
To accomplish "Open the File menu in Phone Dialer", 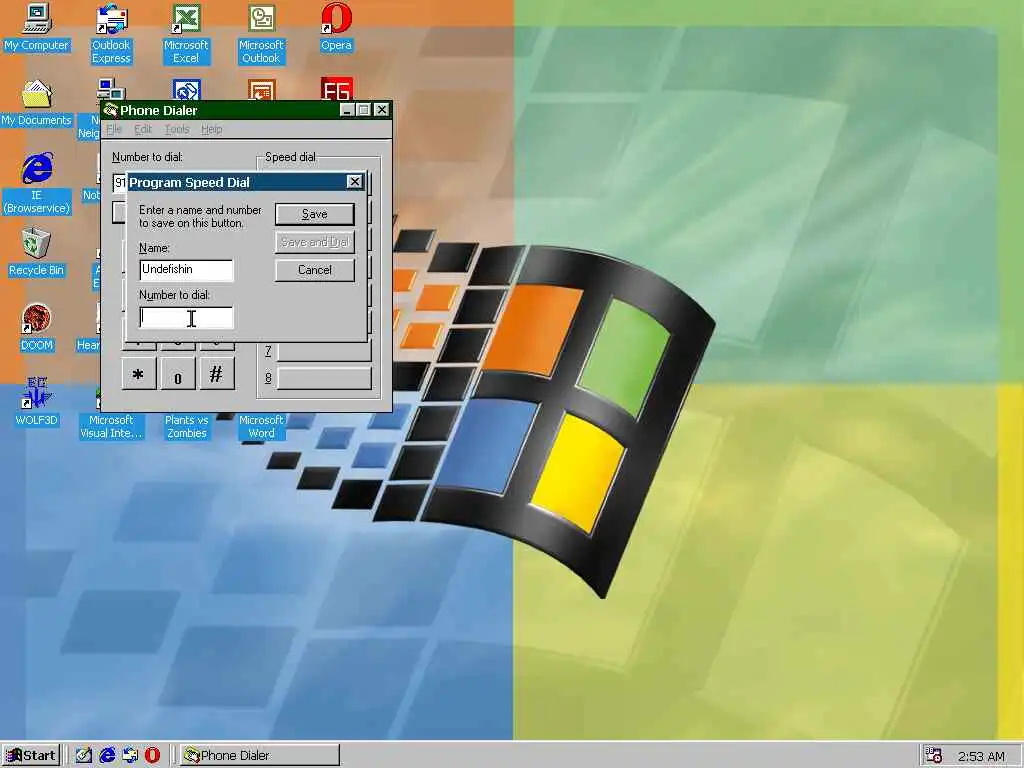I will click(x=114, y=129).
